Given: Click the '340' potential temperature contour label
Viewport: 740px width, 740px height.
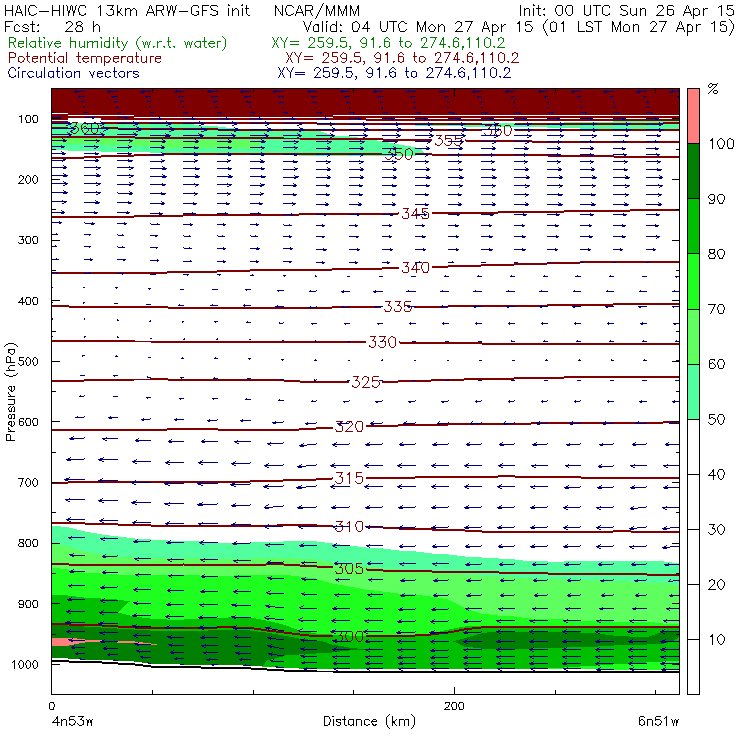Looking at the screenshot, I should click(415, 268).
